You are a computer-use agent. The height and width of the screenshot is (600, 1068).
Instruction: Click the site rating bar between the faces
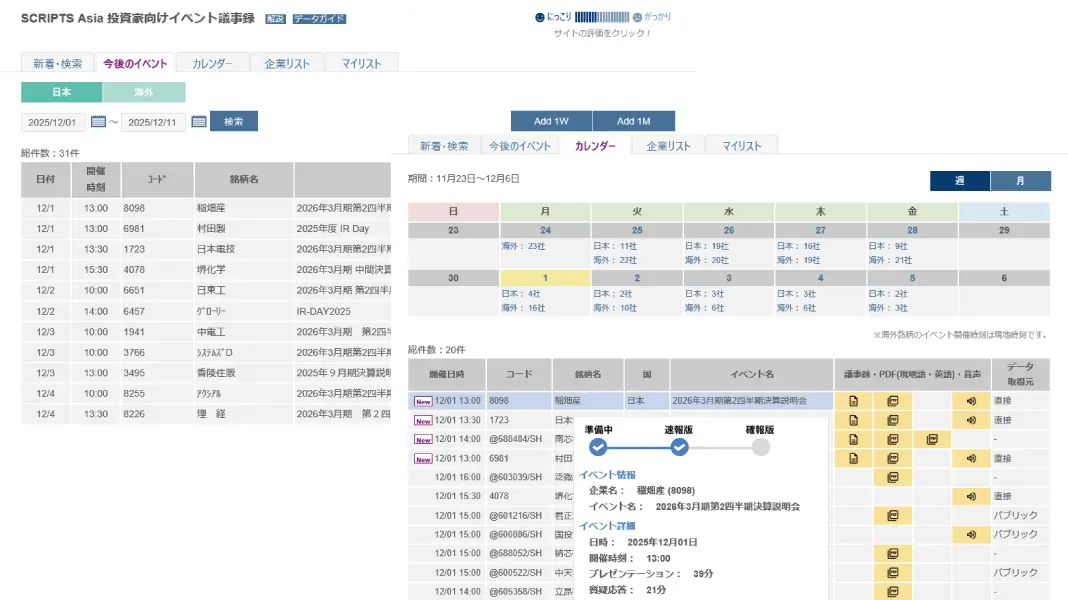pyautogui.click(x=602, y=17)
